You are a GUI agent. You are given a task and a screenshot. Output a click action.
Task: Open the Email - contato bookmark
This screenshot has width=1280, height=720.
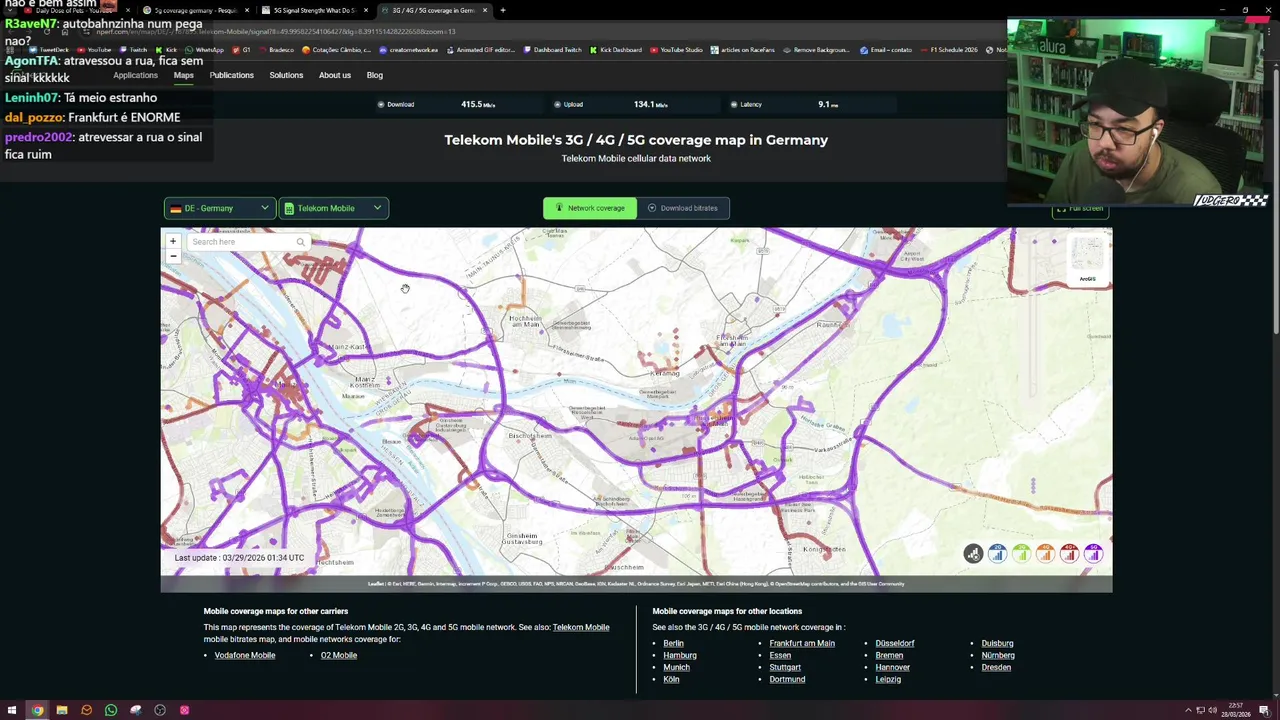pyautogui.click(x=887, y=50)
